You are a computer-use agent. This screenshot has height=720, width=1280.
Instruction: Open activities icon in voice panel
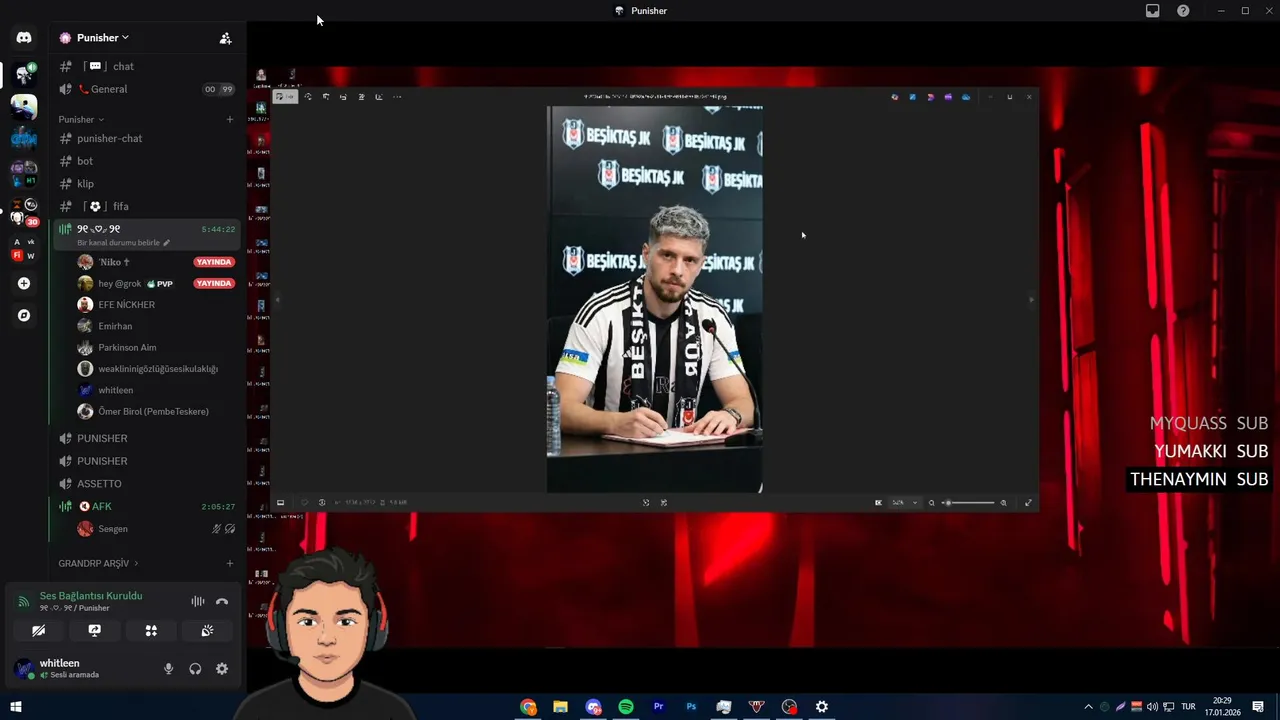pos(151,631)
